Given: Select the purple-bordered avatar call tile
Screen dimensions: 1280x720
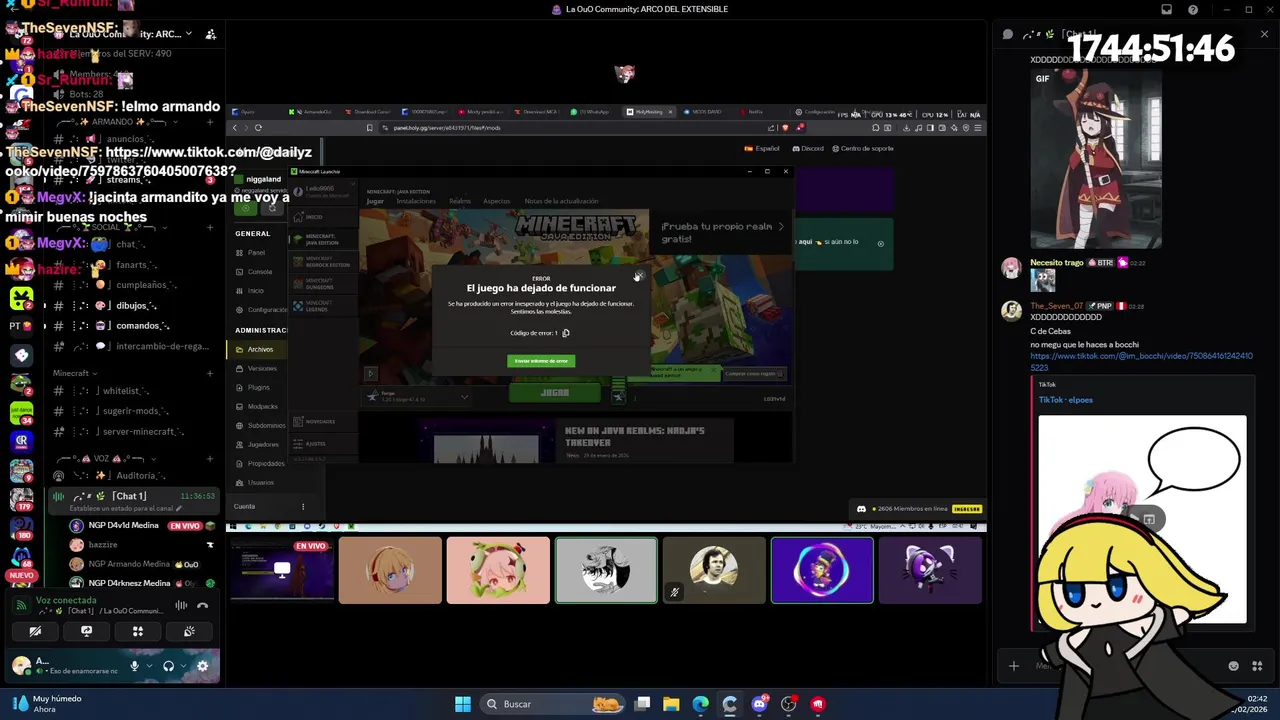Looking at the screenshot, I should pos(822,571).
